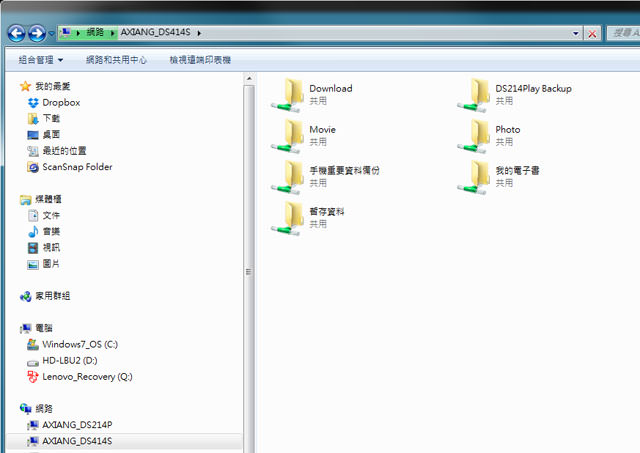Expand the arrow after AXIANG_DS414S breadcrumb
The image size is (640, 453).
pyautogui.click(x=199, y=33)
